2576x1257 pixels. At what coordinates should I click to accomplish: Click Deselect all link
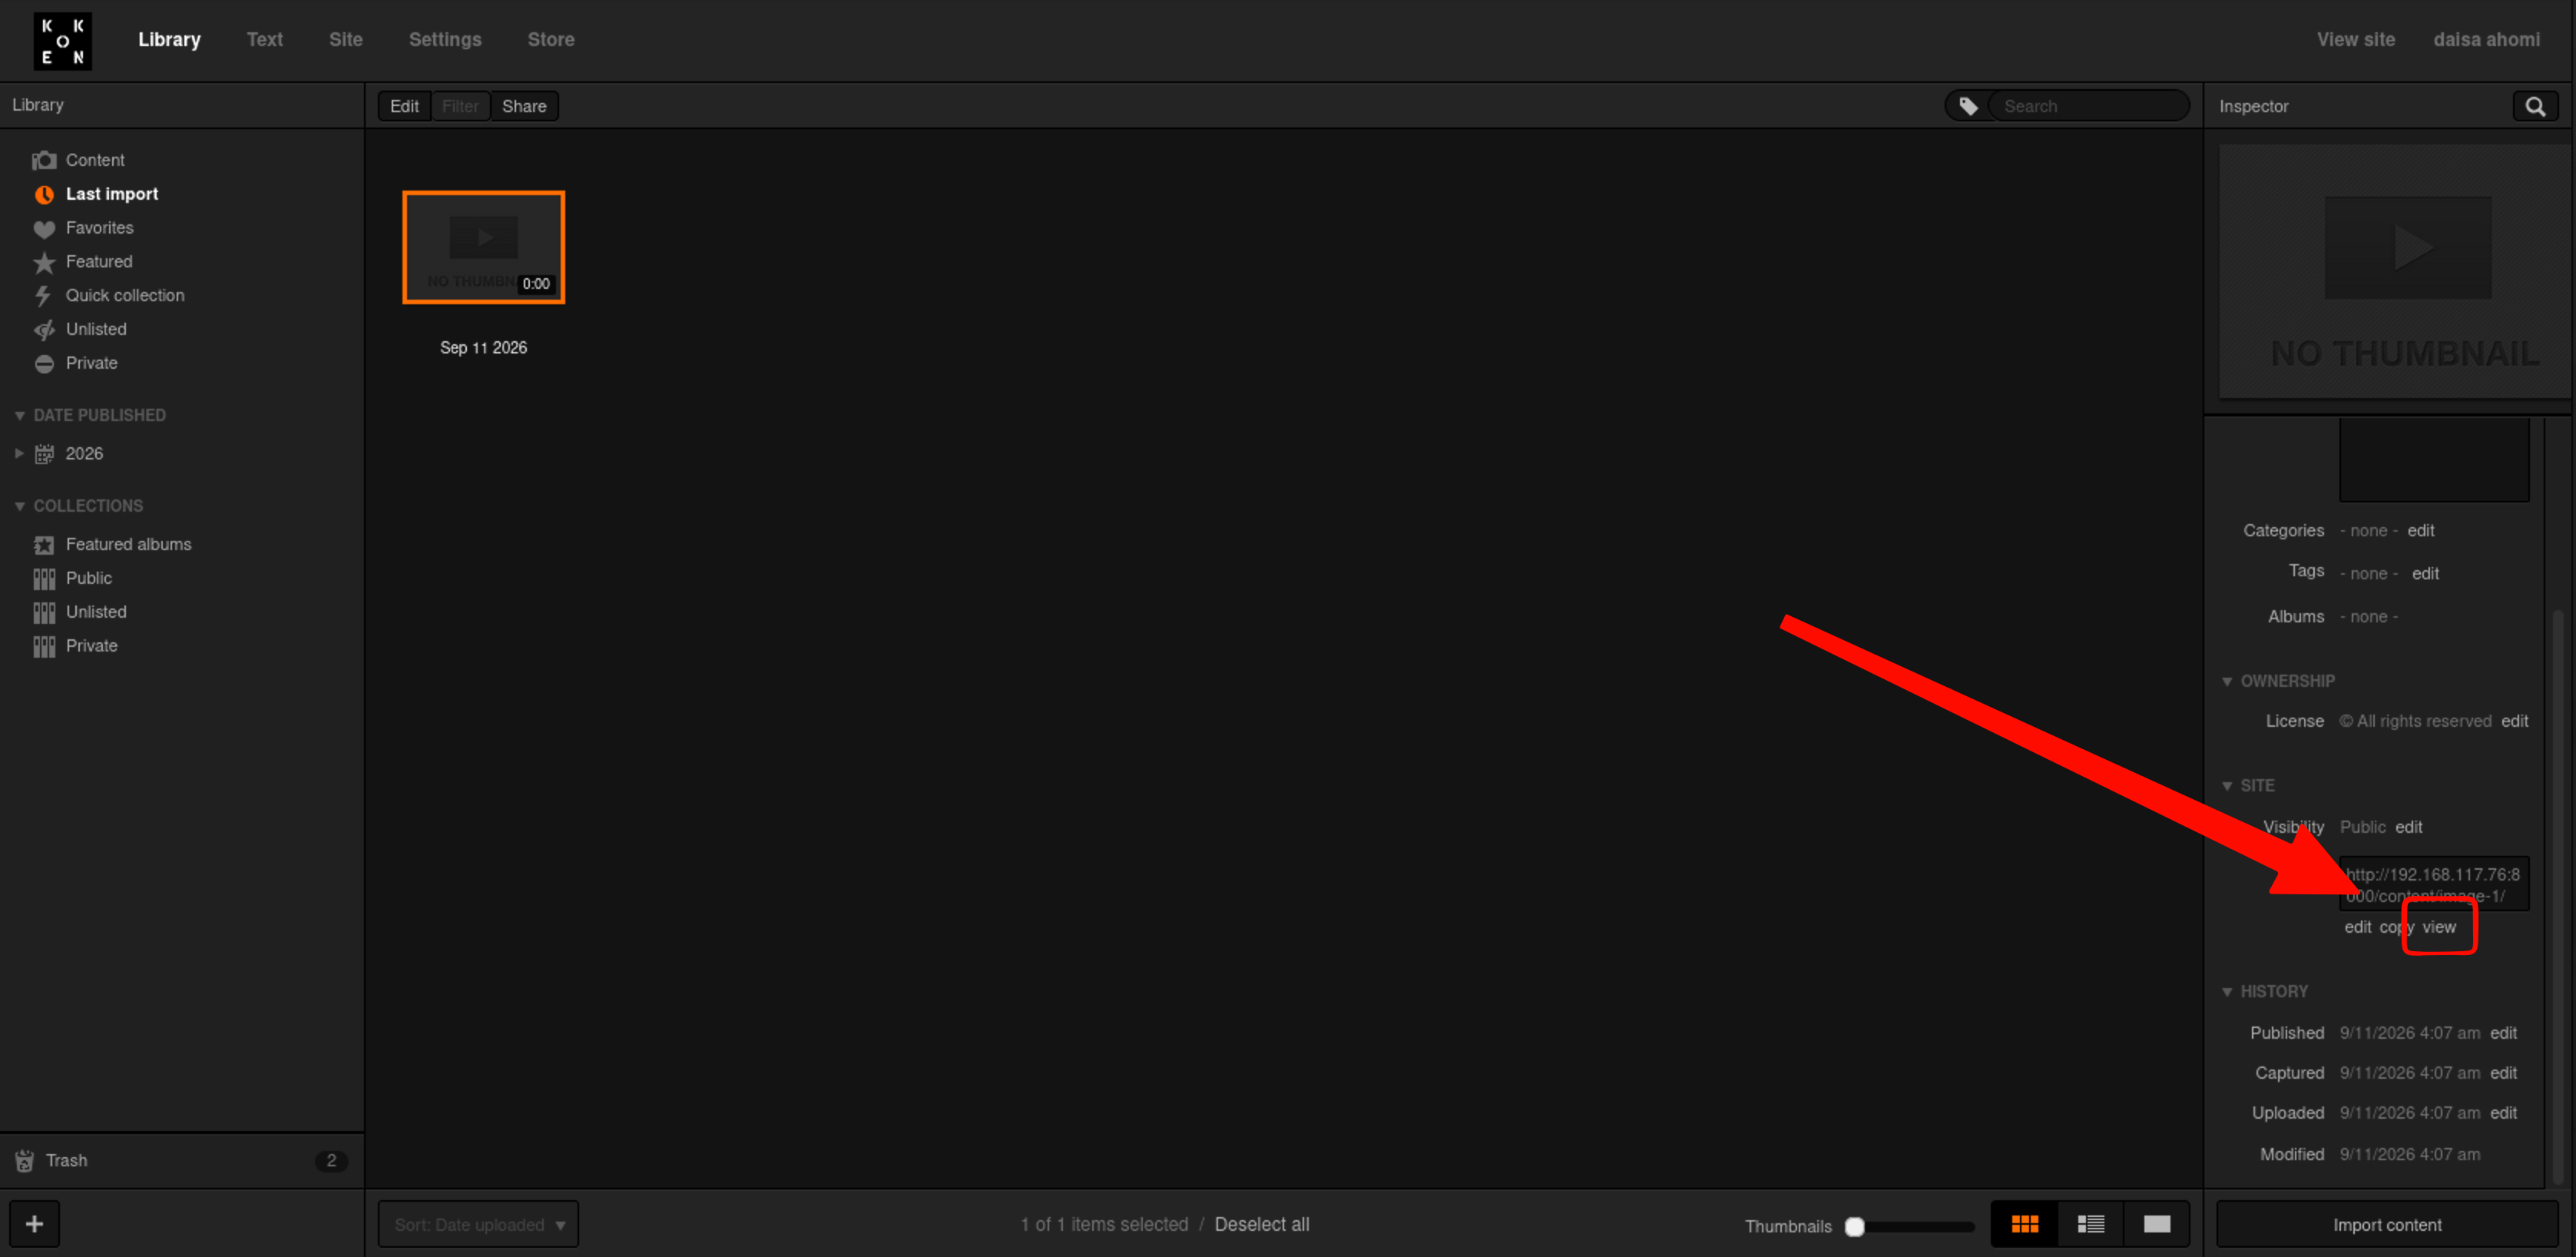[x=1262, y=1225]
